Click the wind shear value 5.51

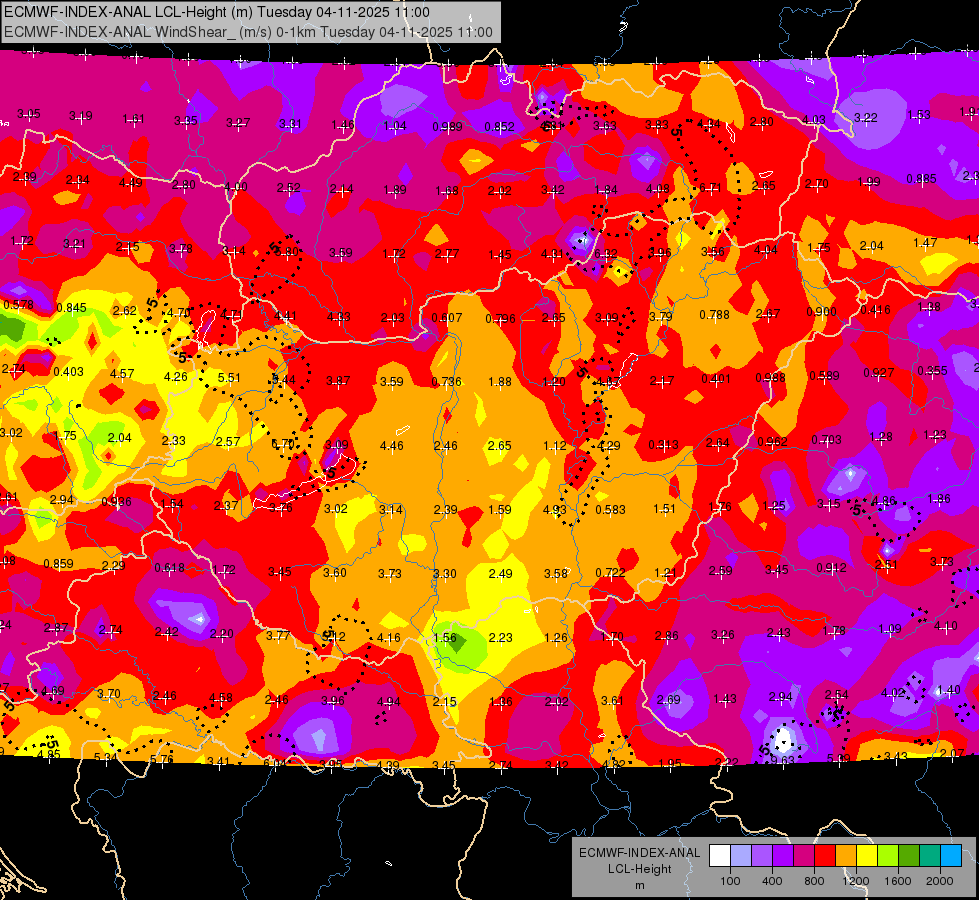point(229,378)
